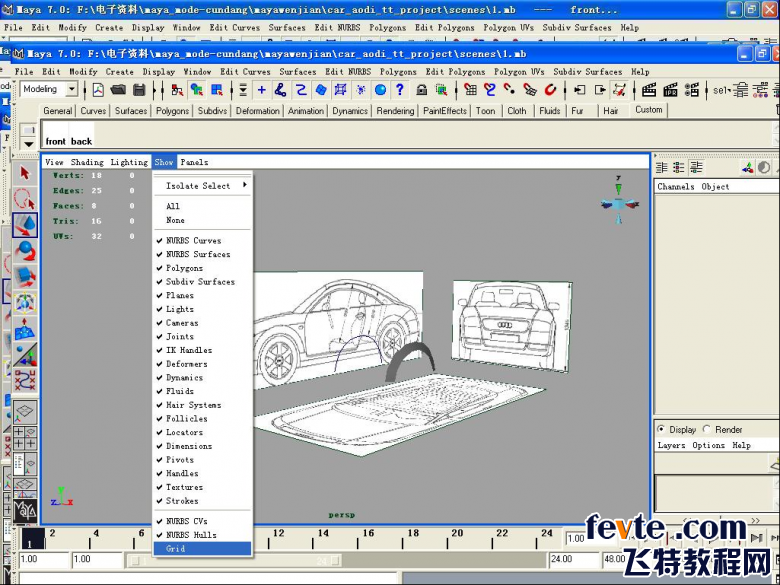The image size is (780, 585).
Task: Click the magnet Make Live icon
Action: [x=550, y=90]
